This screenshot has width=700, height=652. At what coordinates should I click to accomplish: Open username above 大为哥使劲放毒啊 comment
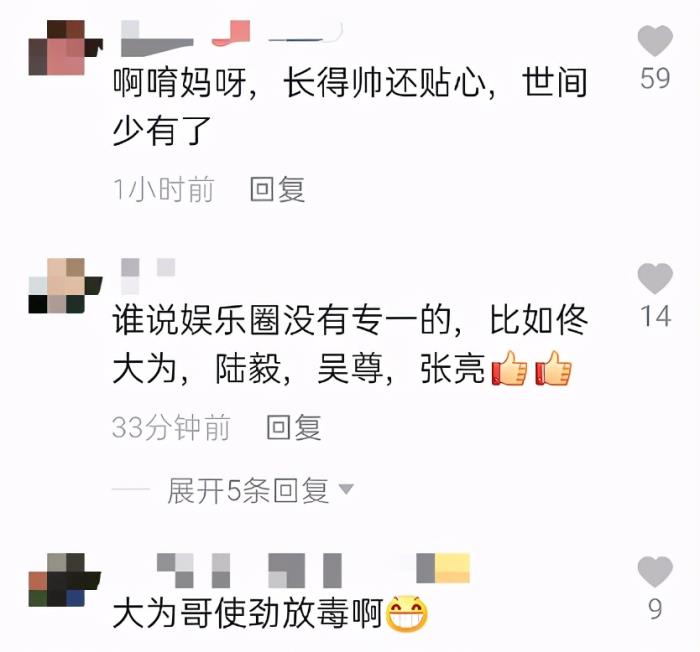[x=313, y=571]
